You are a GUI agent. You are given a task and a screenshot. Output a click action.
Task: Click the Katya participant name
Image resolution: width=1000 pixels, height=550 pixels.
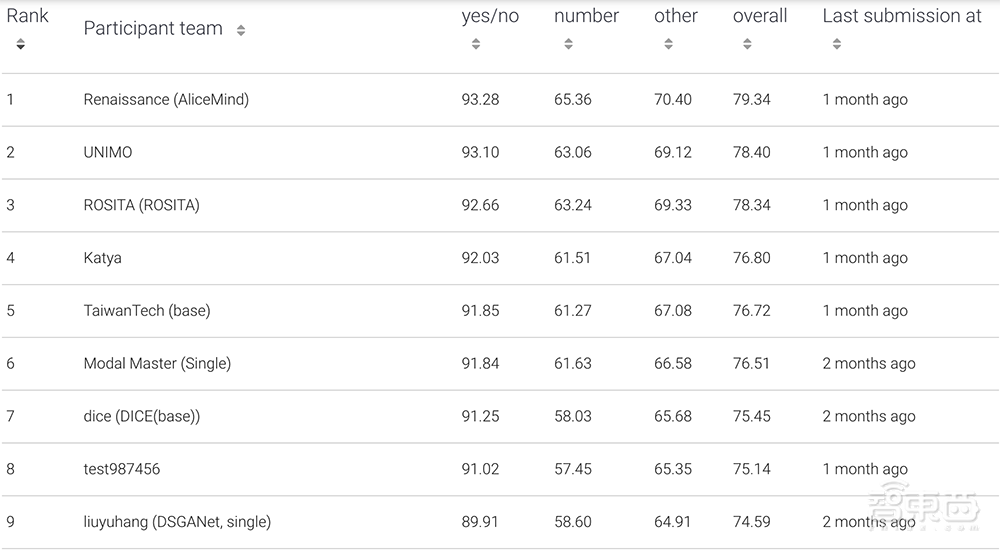pyautogui.click(x=103, y=258)
